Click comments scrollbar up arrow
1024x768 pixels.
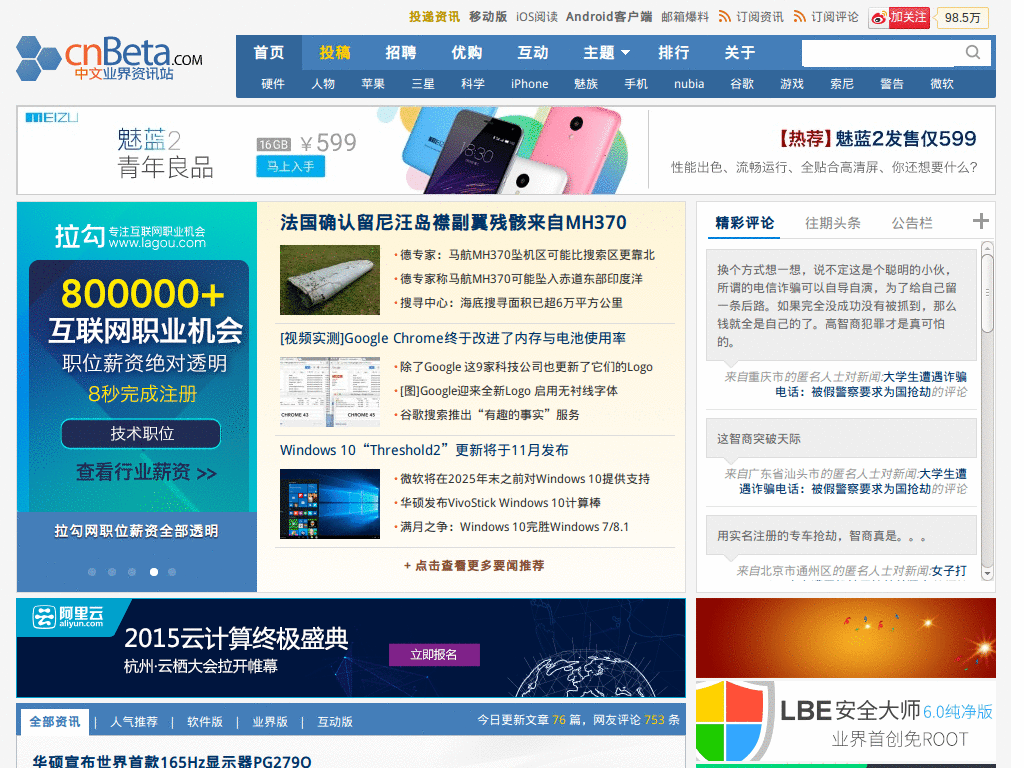pyautogui.click(x=987, y=248)
